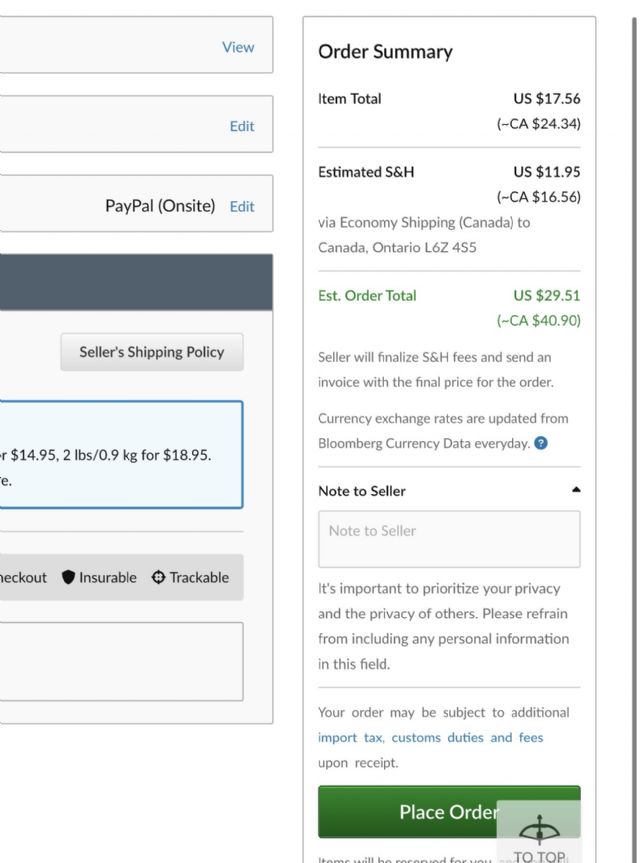Focus the Note to Seller text field
Image resolution: width=640 pixels, height=863 pixels.
(x=449, y=539)
